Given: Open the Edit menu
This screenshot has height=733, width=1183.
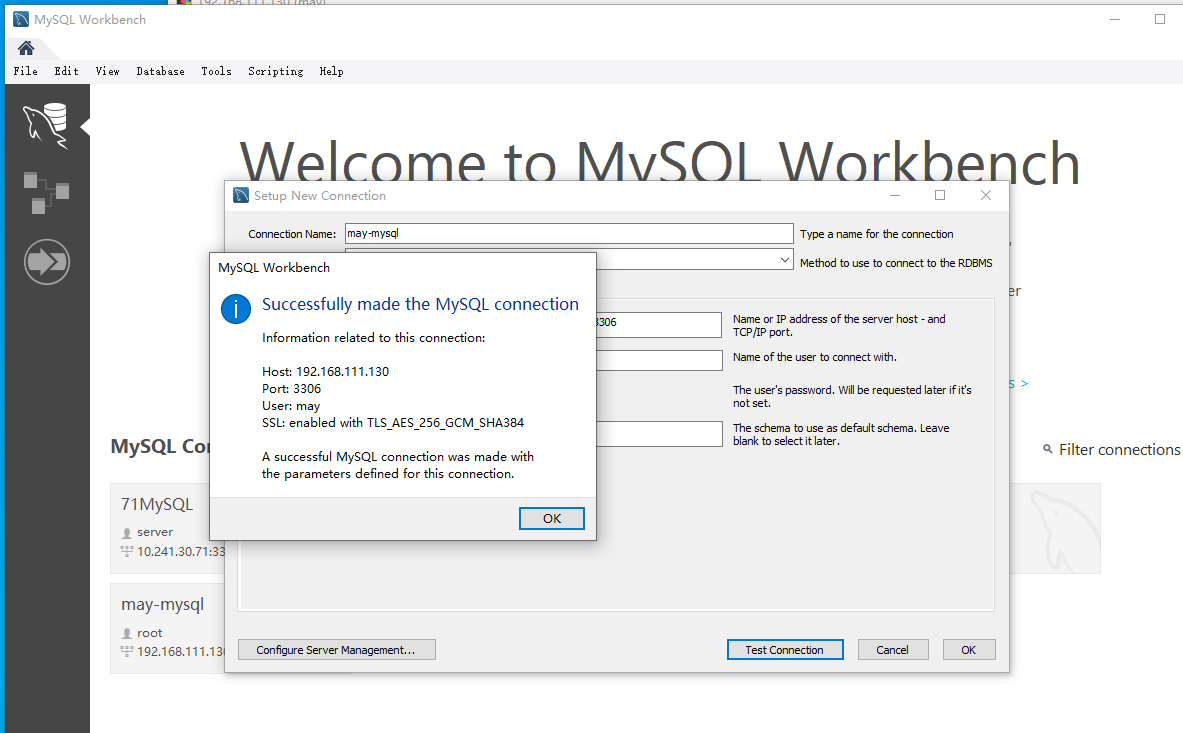Looking at the screenshot, I should point(66,71).
